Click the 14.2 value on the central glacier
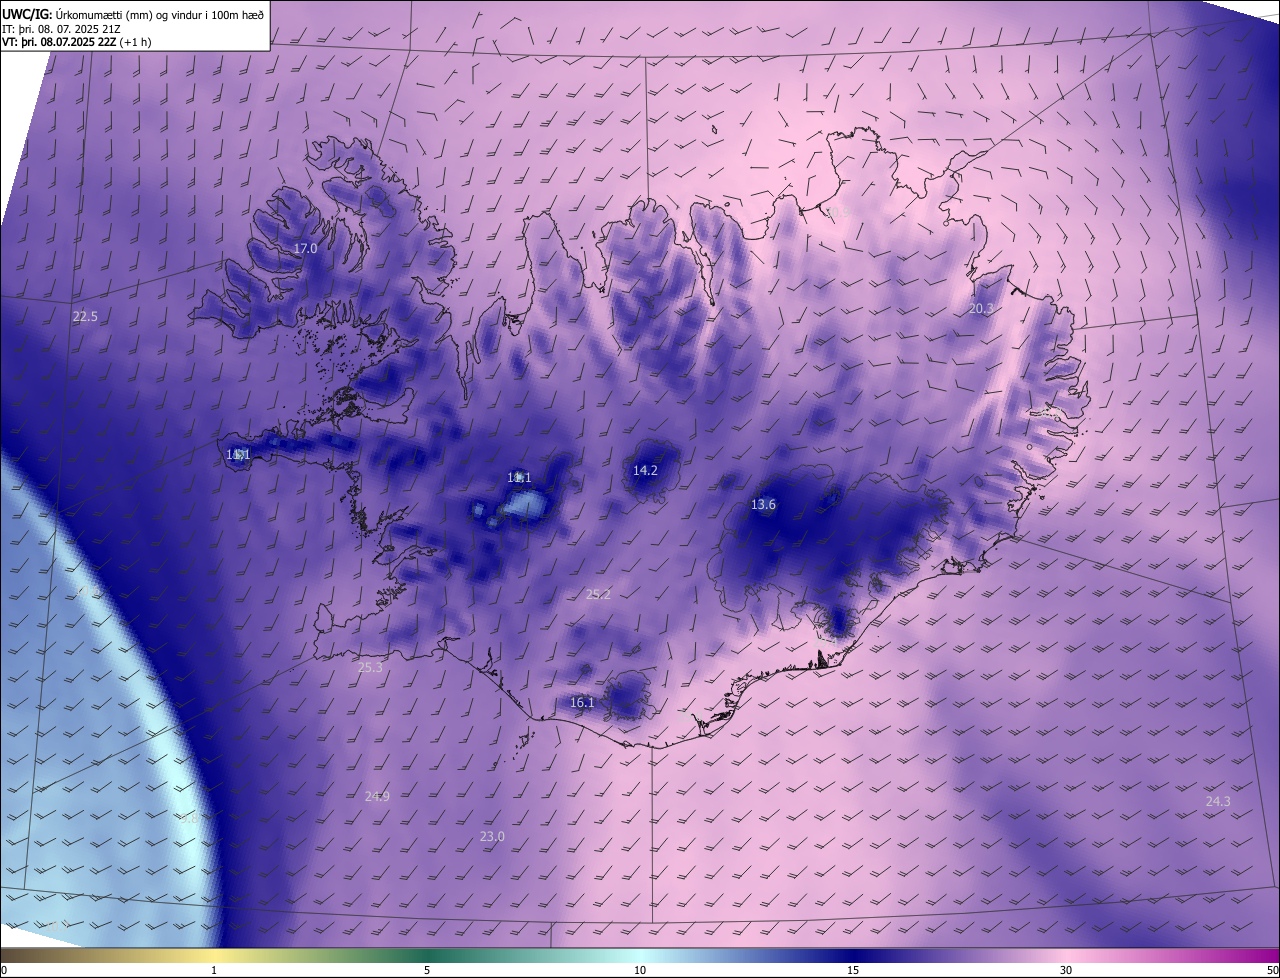 coord(645,470)
